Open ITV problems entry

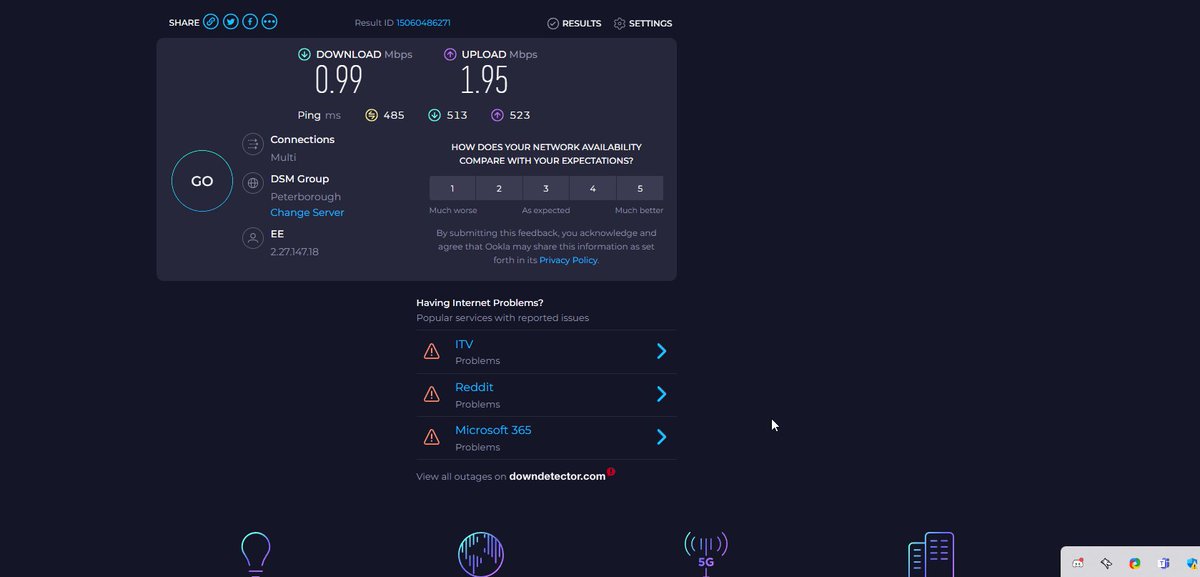(546, 351)
